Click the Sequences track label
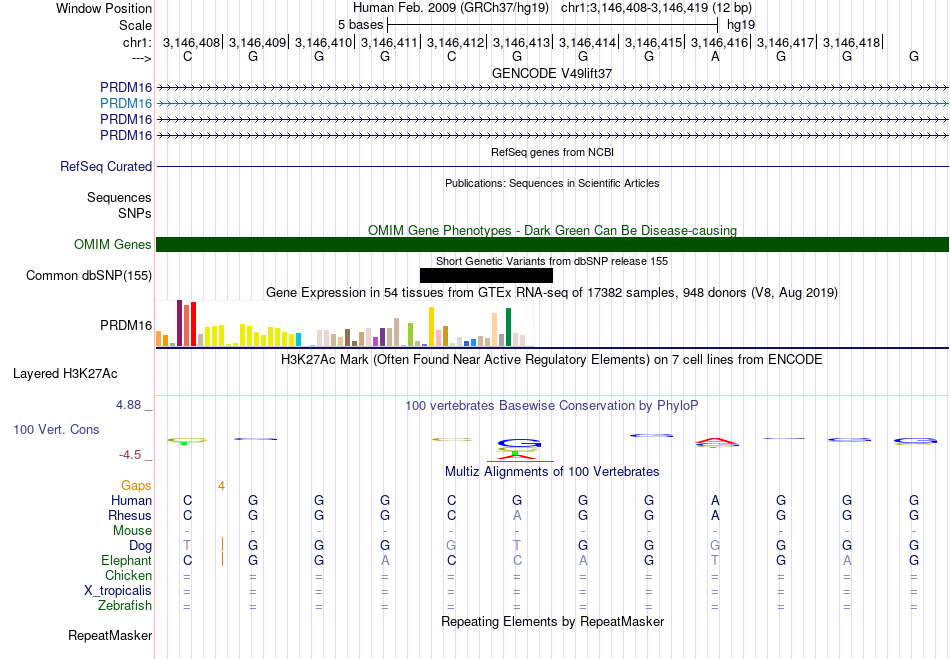 [119, 197]
